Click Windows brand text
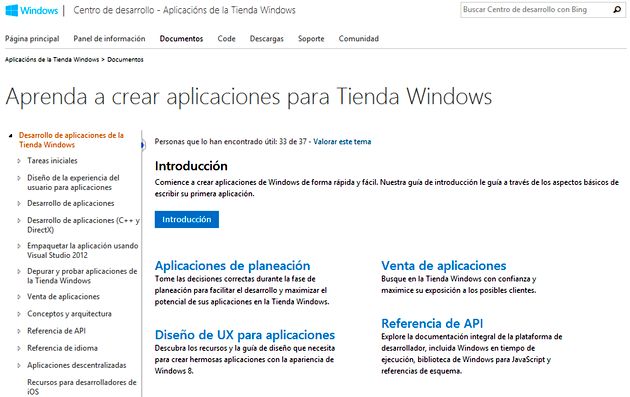630x397 pixels. tap(39, 10)
